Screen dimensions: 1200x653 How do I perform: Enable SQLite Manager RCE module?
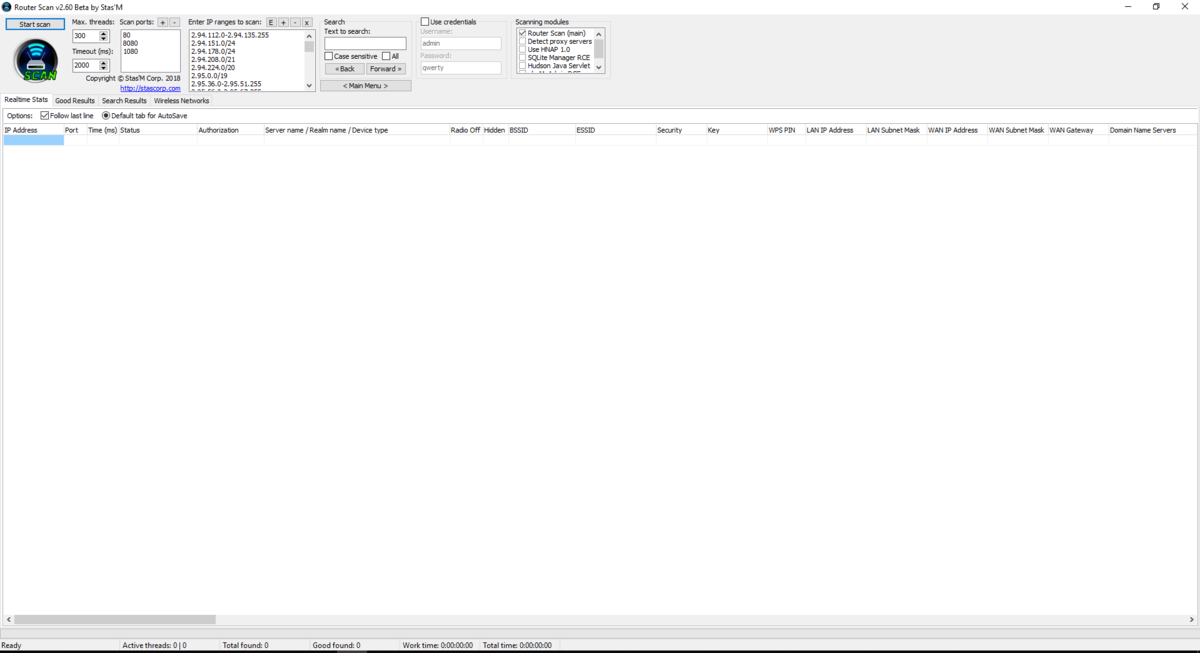pos(522,57)
